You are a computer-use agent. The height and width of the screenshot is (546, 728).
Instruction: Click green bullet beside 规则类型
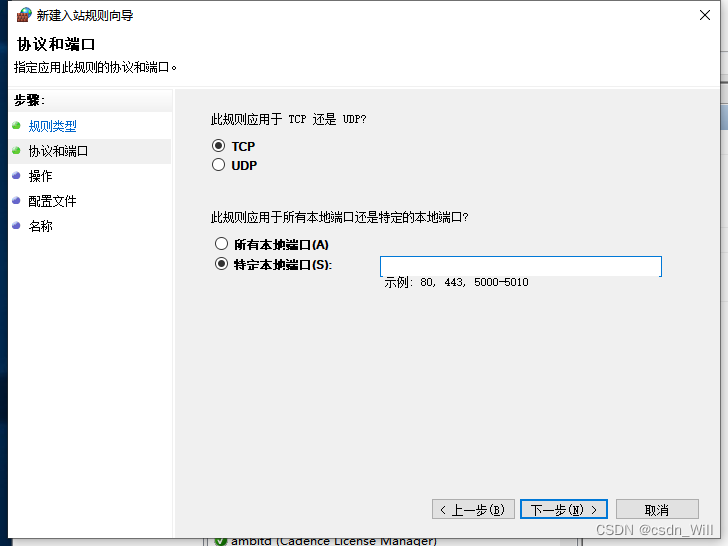coord(16,125)
